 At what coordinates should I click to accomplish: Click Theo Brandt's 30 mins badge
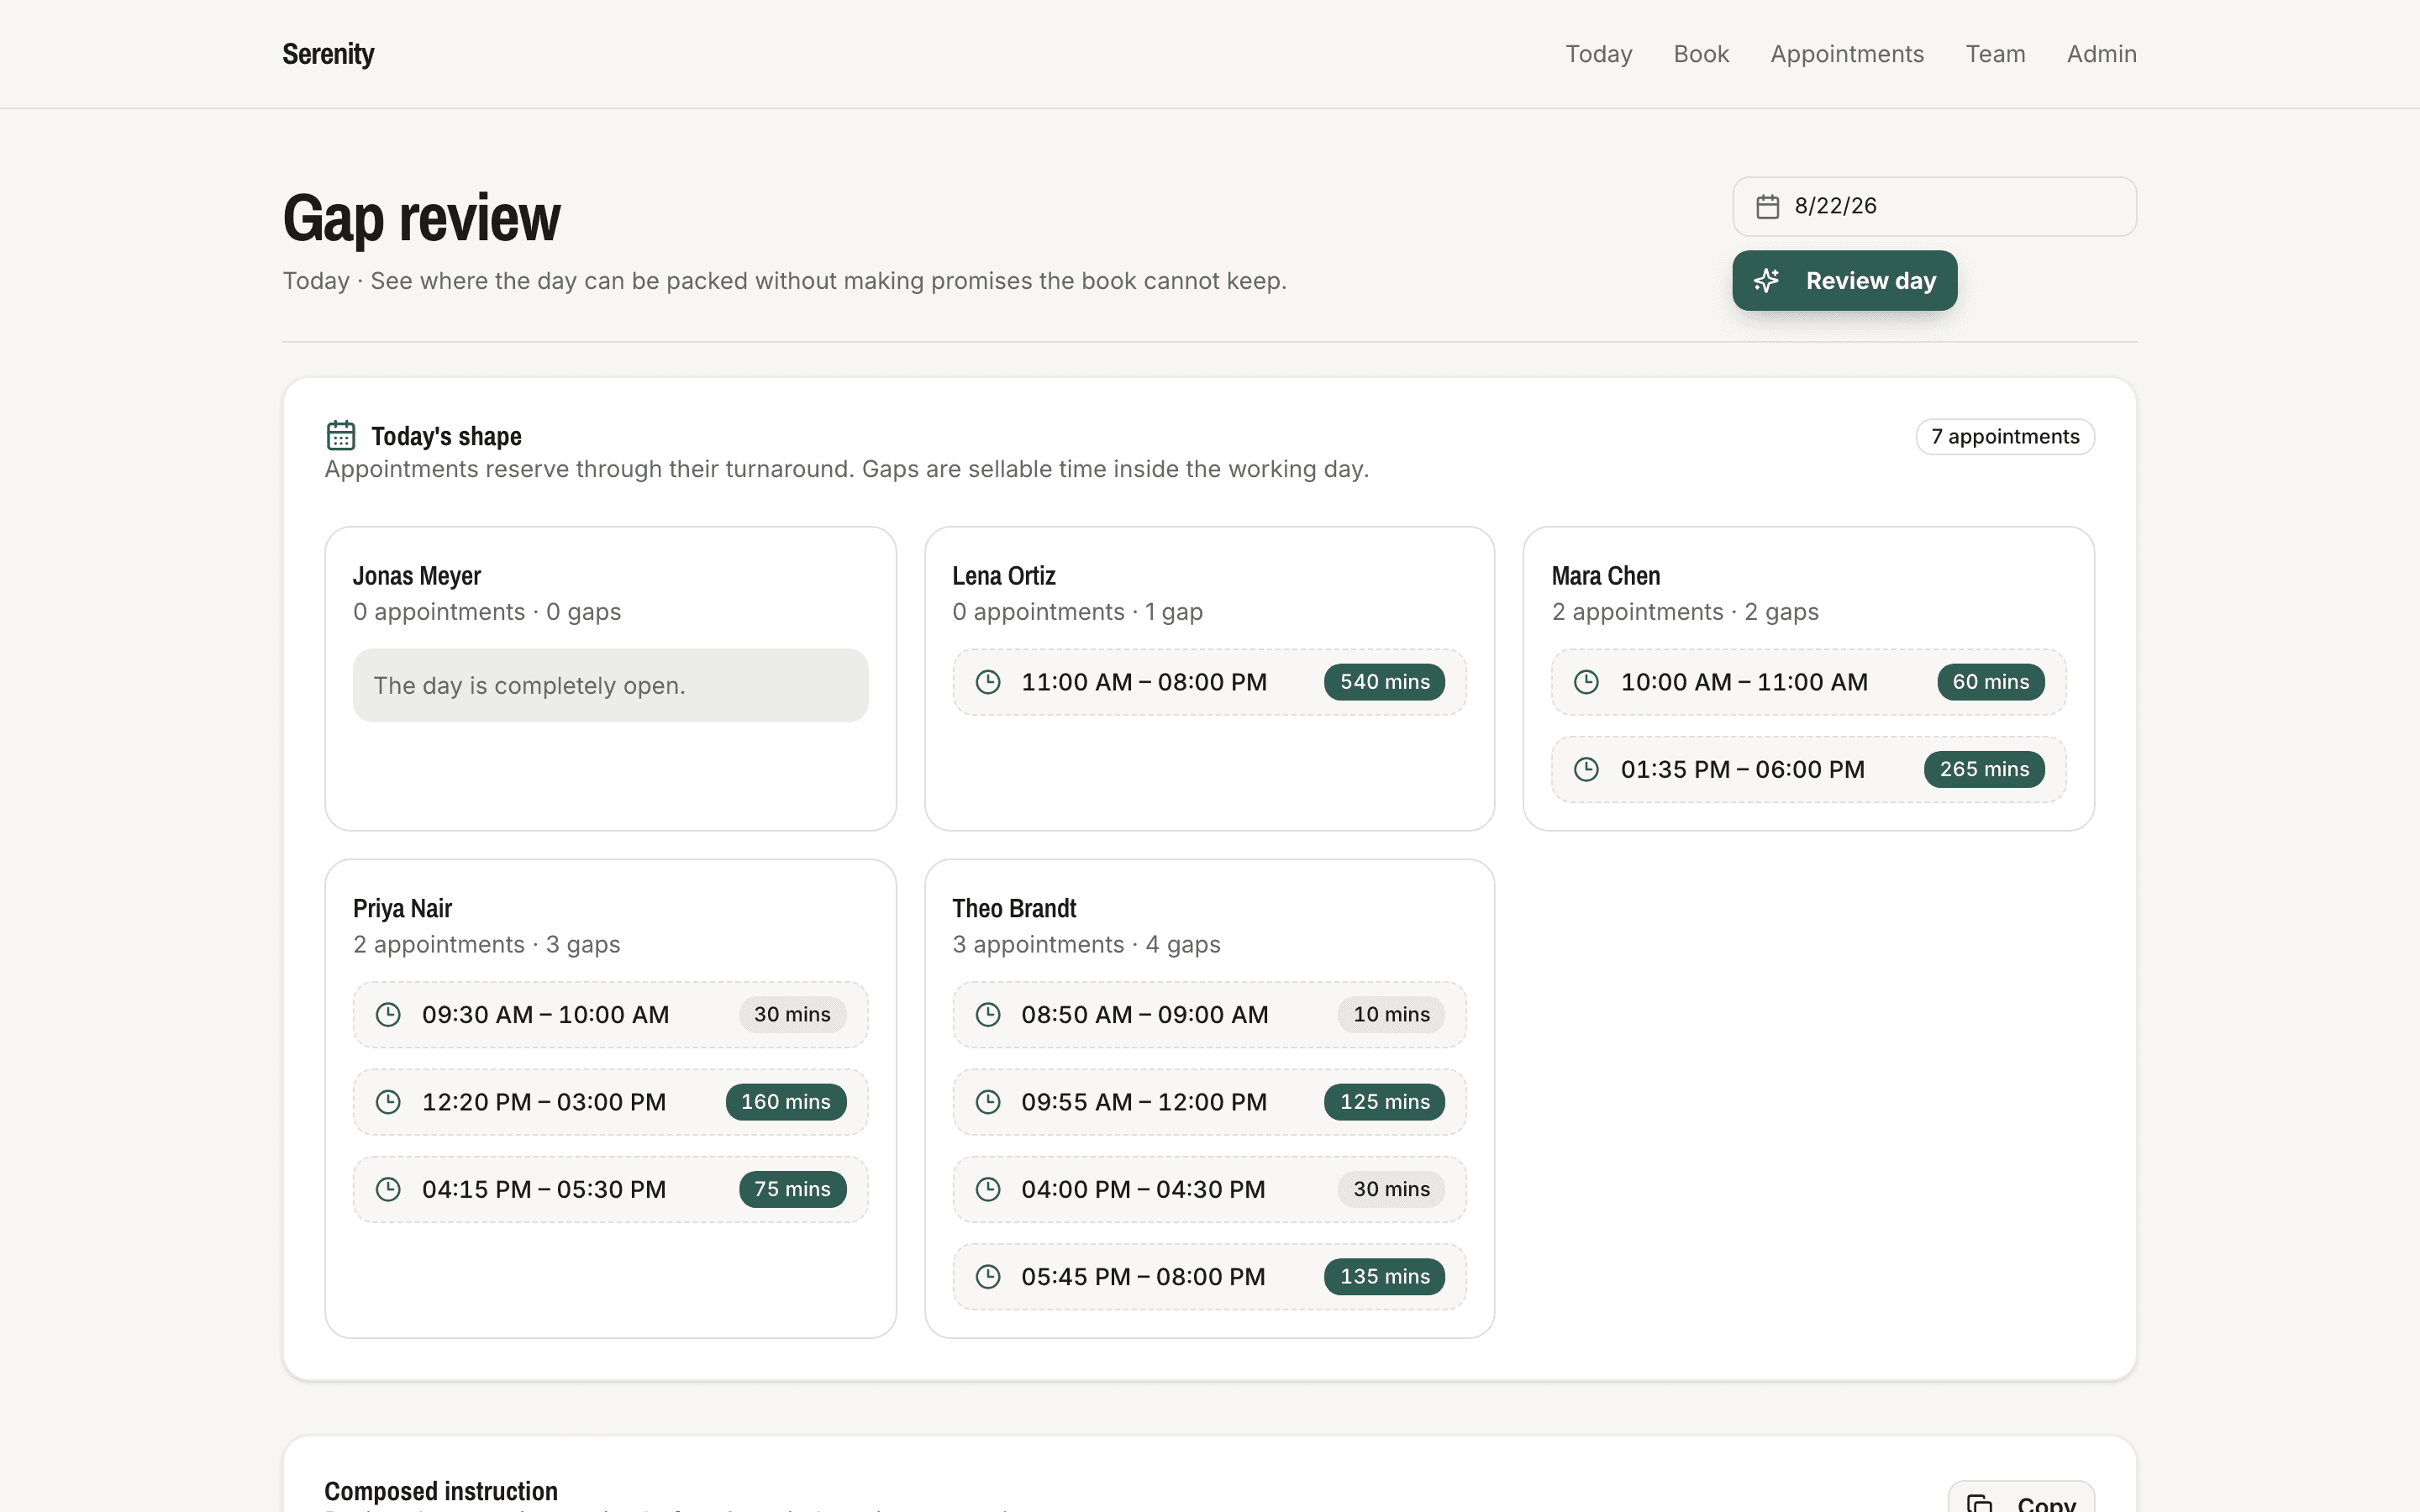(x=1392, y=1189)
